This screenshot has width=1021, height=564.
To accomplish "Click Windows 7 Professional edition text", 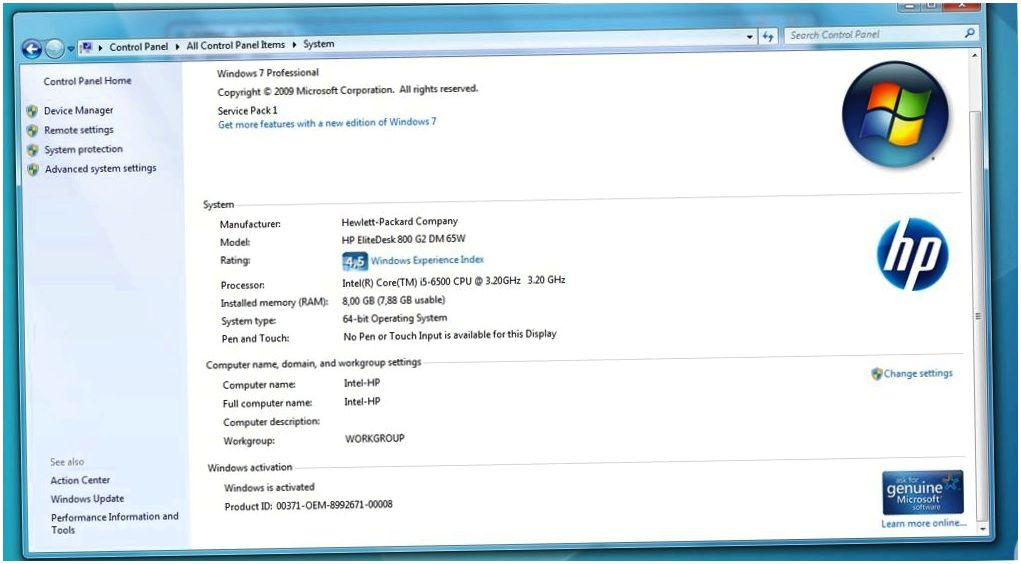I will (x=268, y=73).
